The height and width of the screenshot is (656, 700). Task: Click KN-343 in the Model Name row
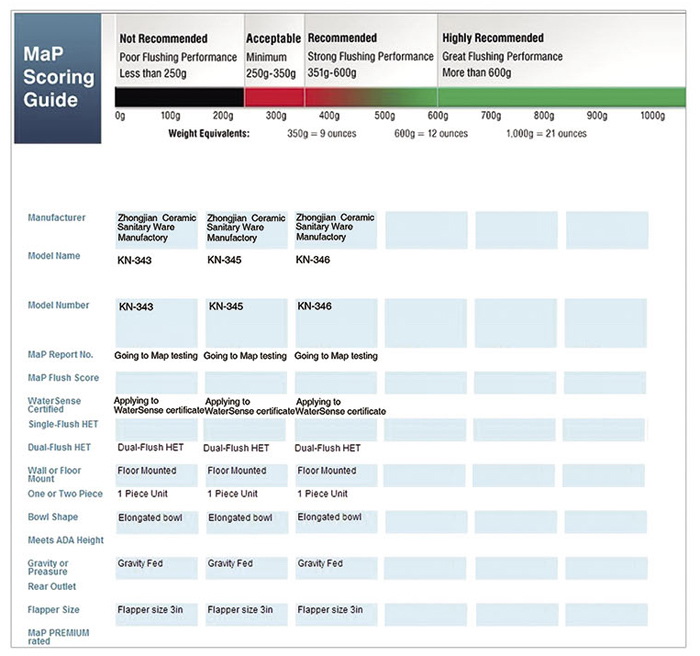[x=134, y=260]
